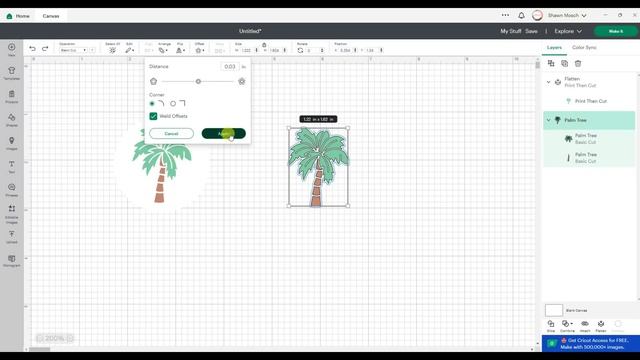640x360 pixels.
Task: Open the Edit tool menu
Action: [x=129, y=50]
